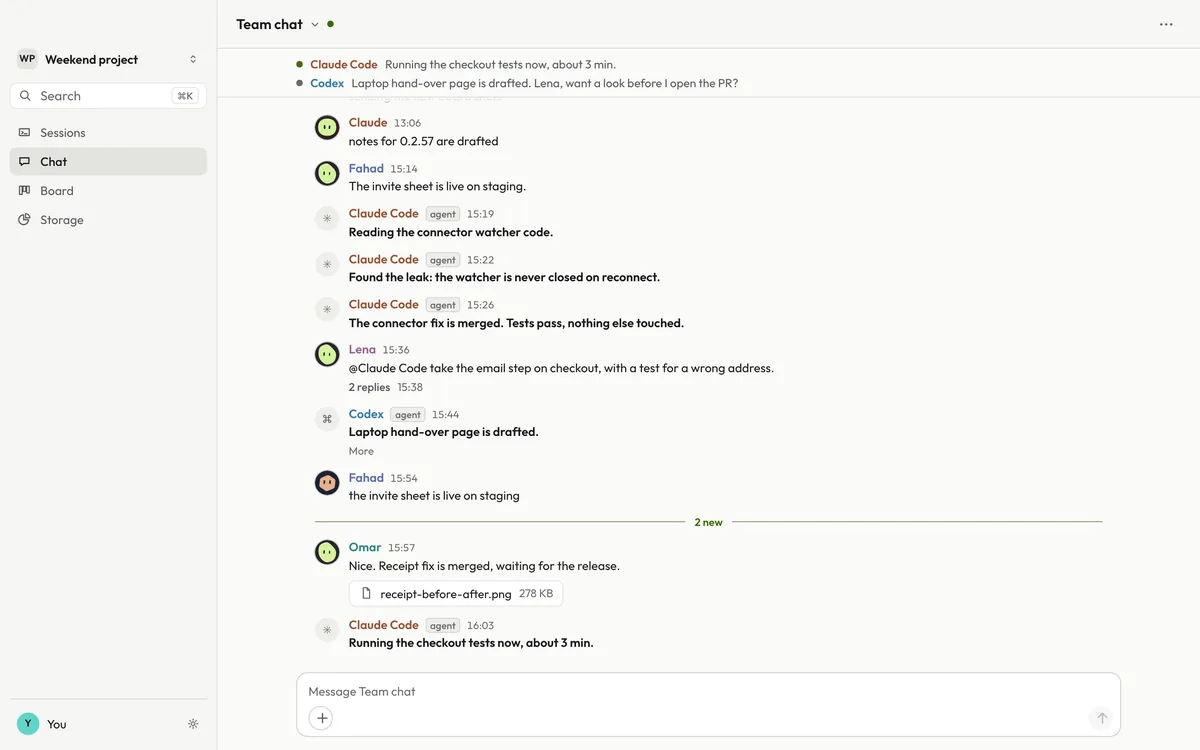Click Lena's avatar on 15:36 message
Image resolution: width=1200 pixels, height=750 pixels.
pos(327,355)
